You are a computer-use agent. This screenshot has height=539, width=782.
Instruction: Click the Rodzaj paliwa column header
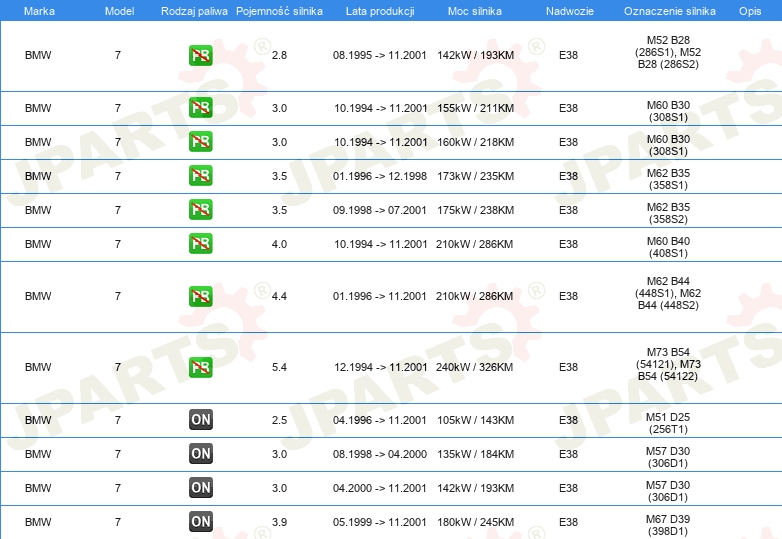point(194,11)
